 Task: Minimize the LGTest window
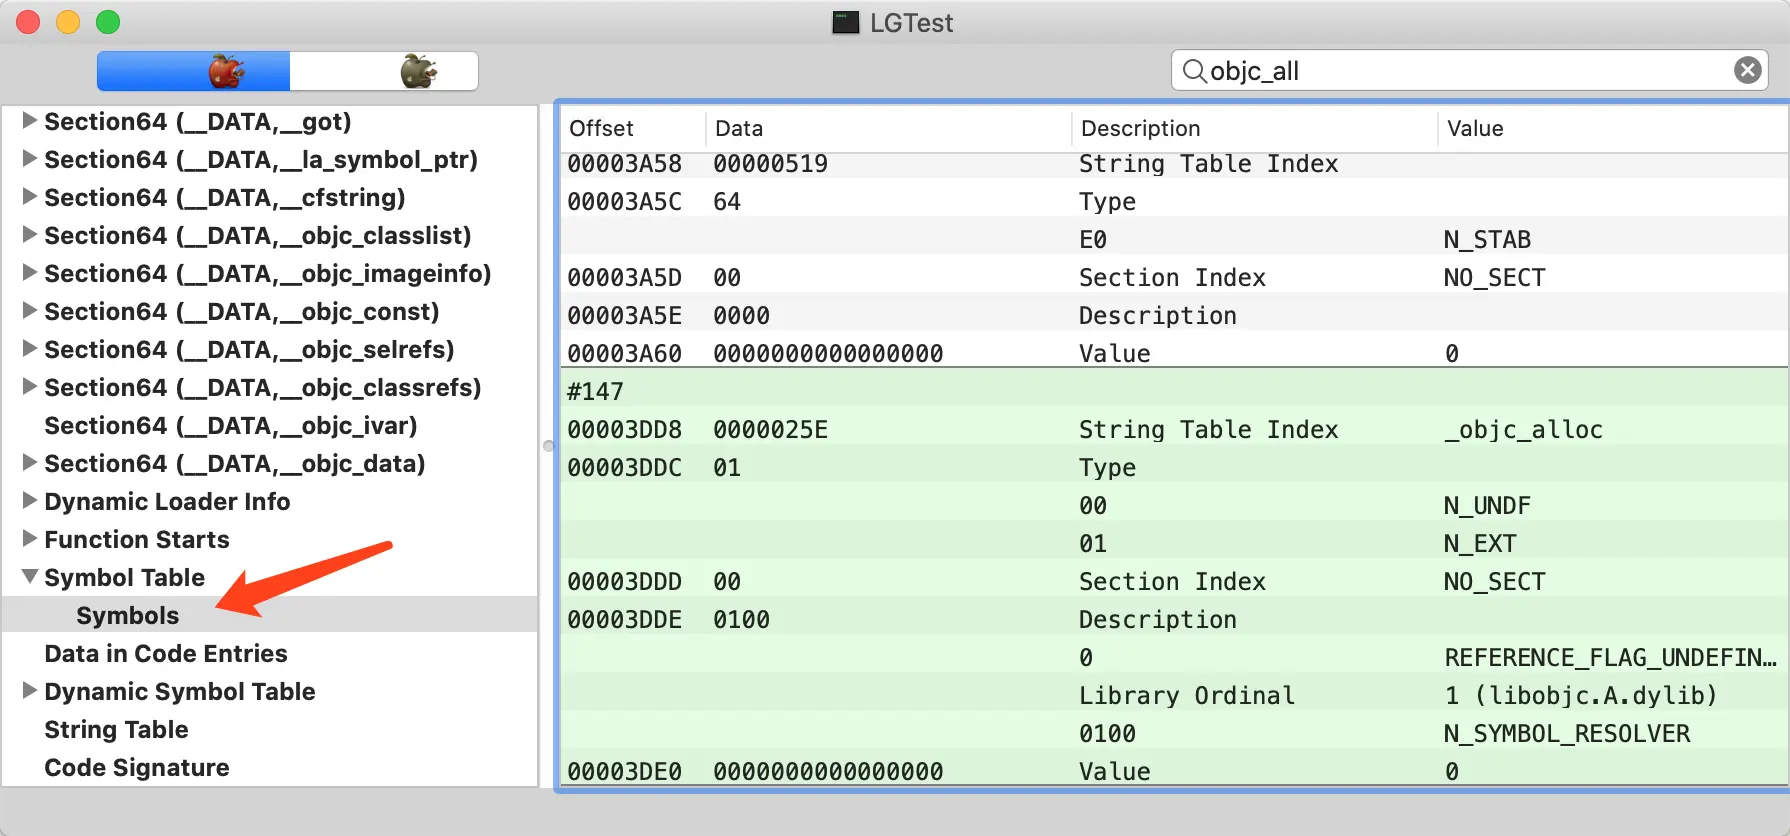tap(68, 22)
